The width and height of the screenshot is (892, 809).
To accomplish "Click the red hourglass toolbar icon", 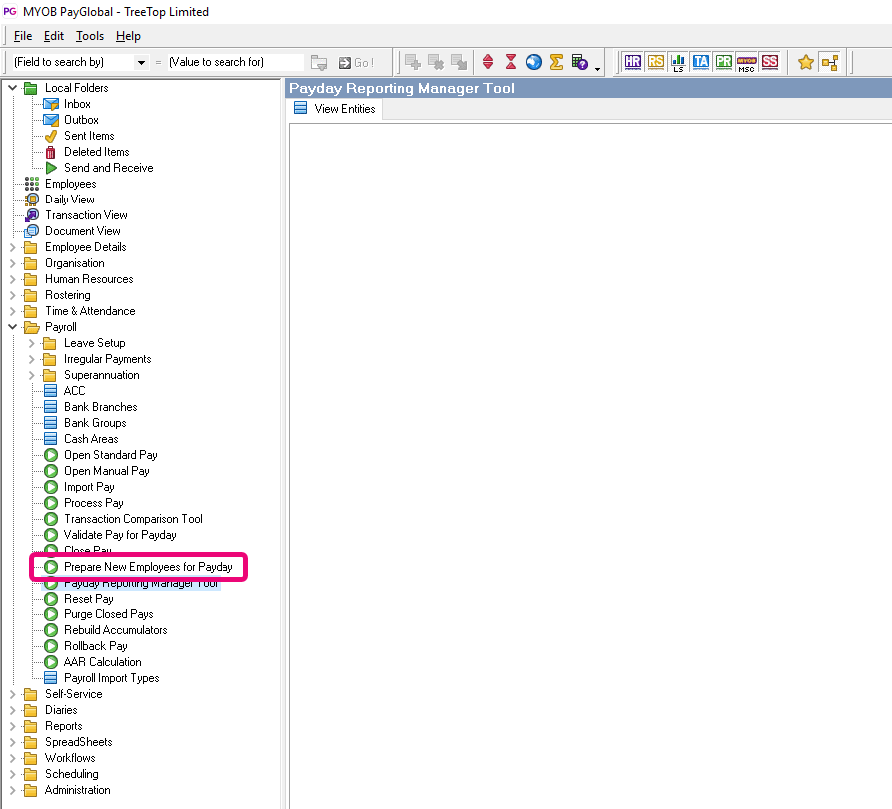I will 511,62.
